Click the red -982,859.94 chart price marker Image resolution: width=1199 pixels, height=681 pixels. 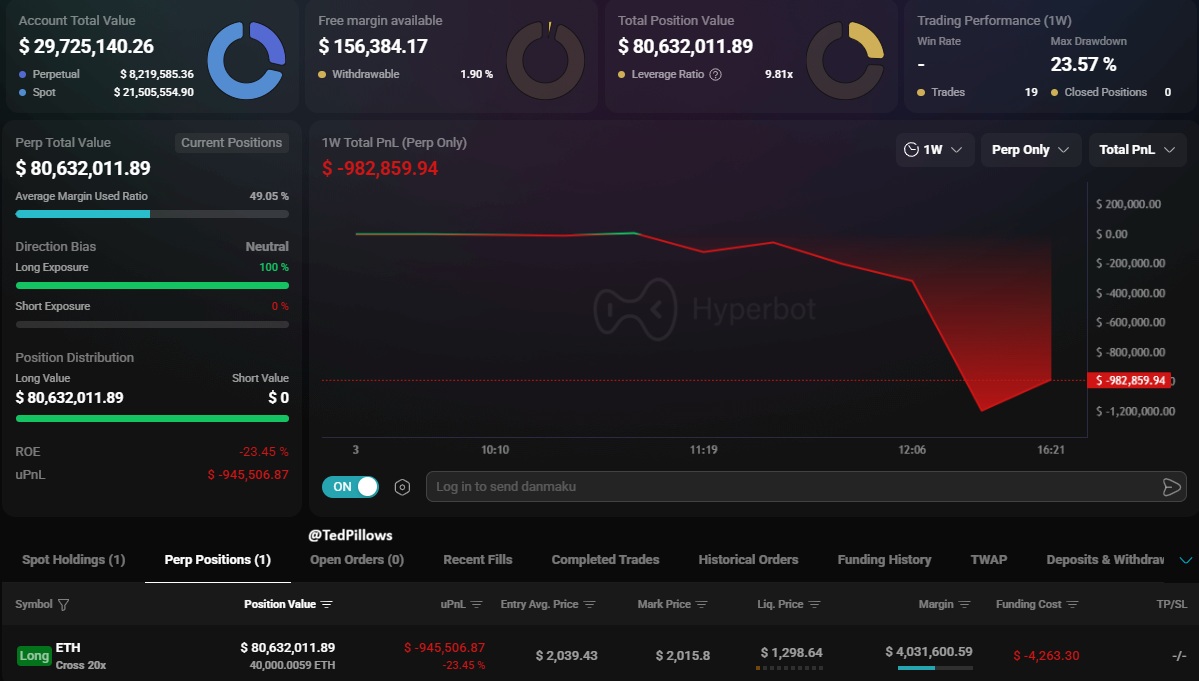pos(1129,381)
